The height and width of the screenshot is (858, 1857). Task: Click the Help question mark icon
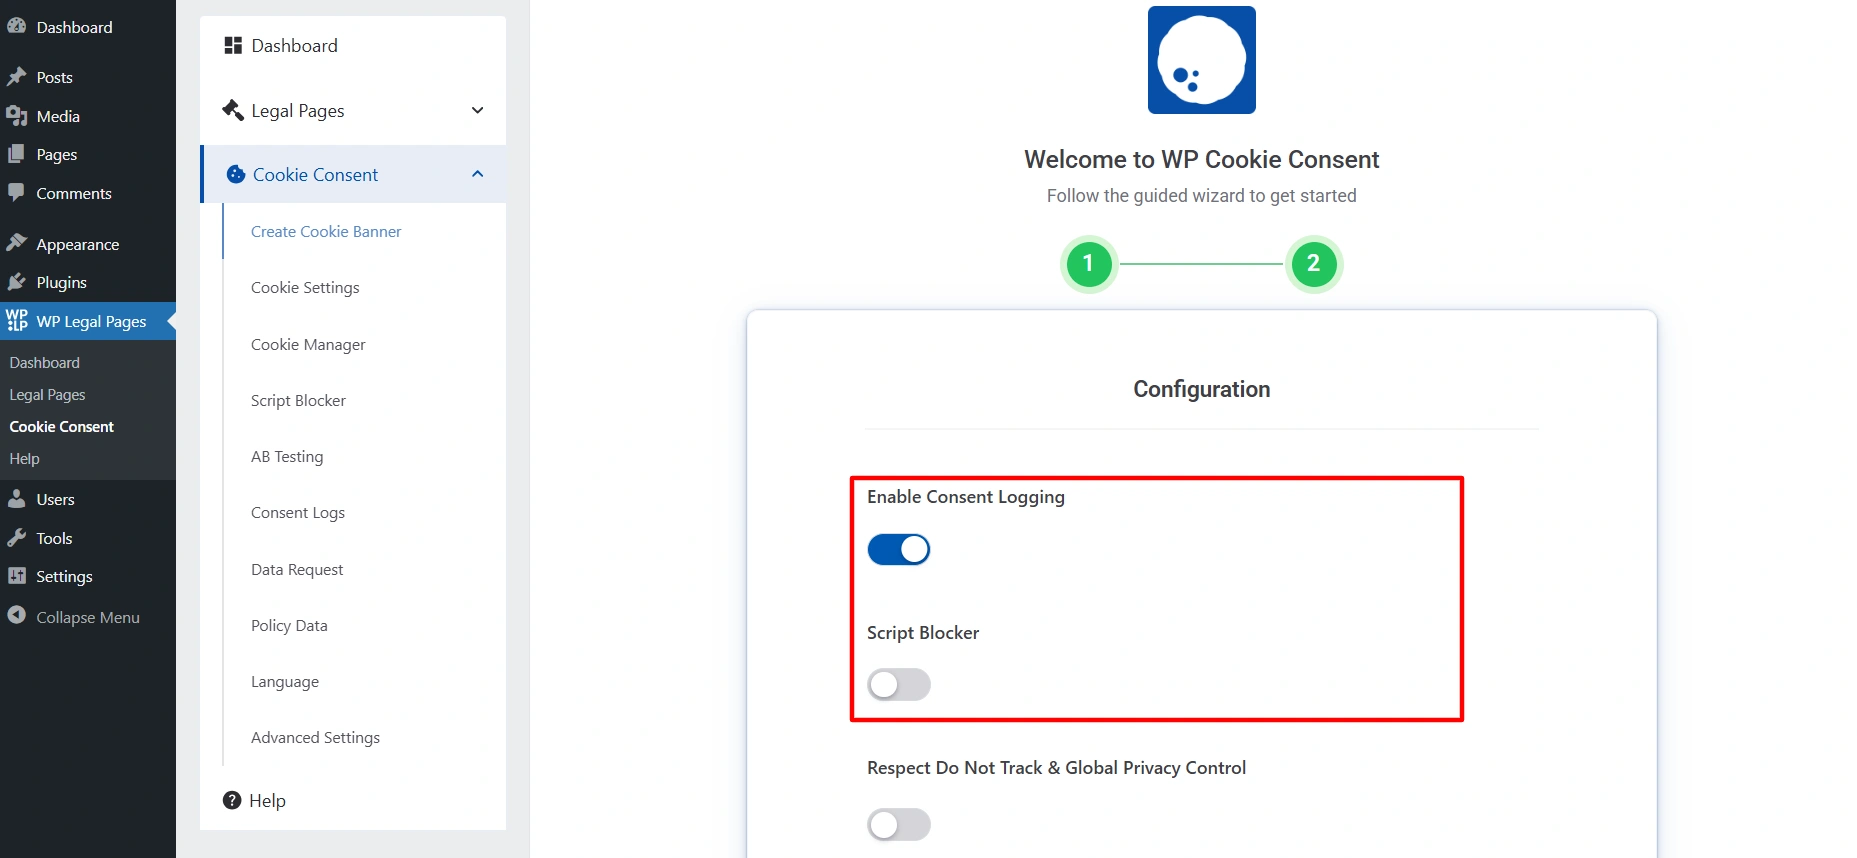pyautogui.click(x=231, y=799)
